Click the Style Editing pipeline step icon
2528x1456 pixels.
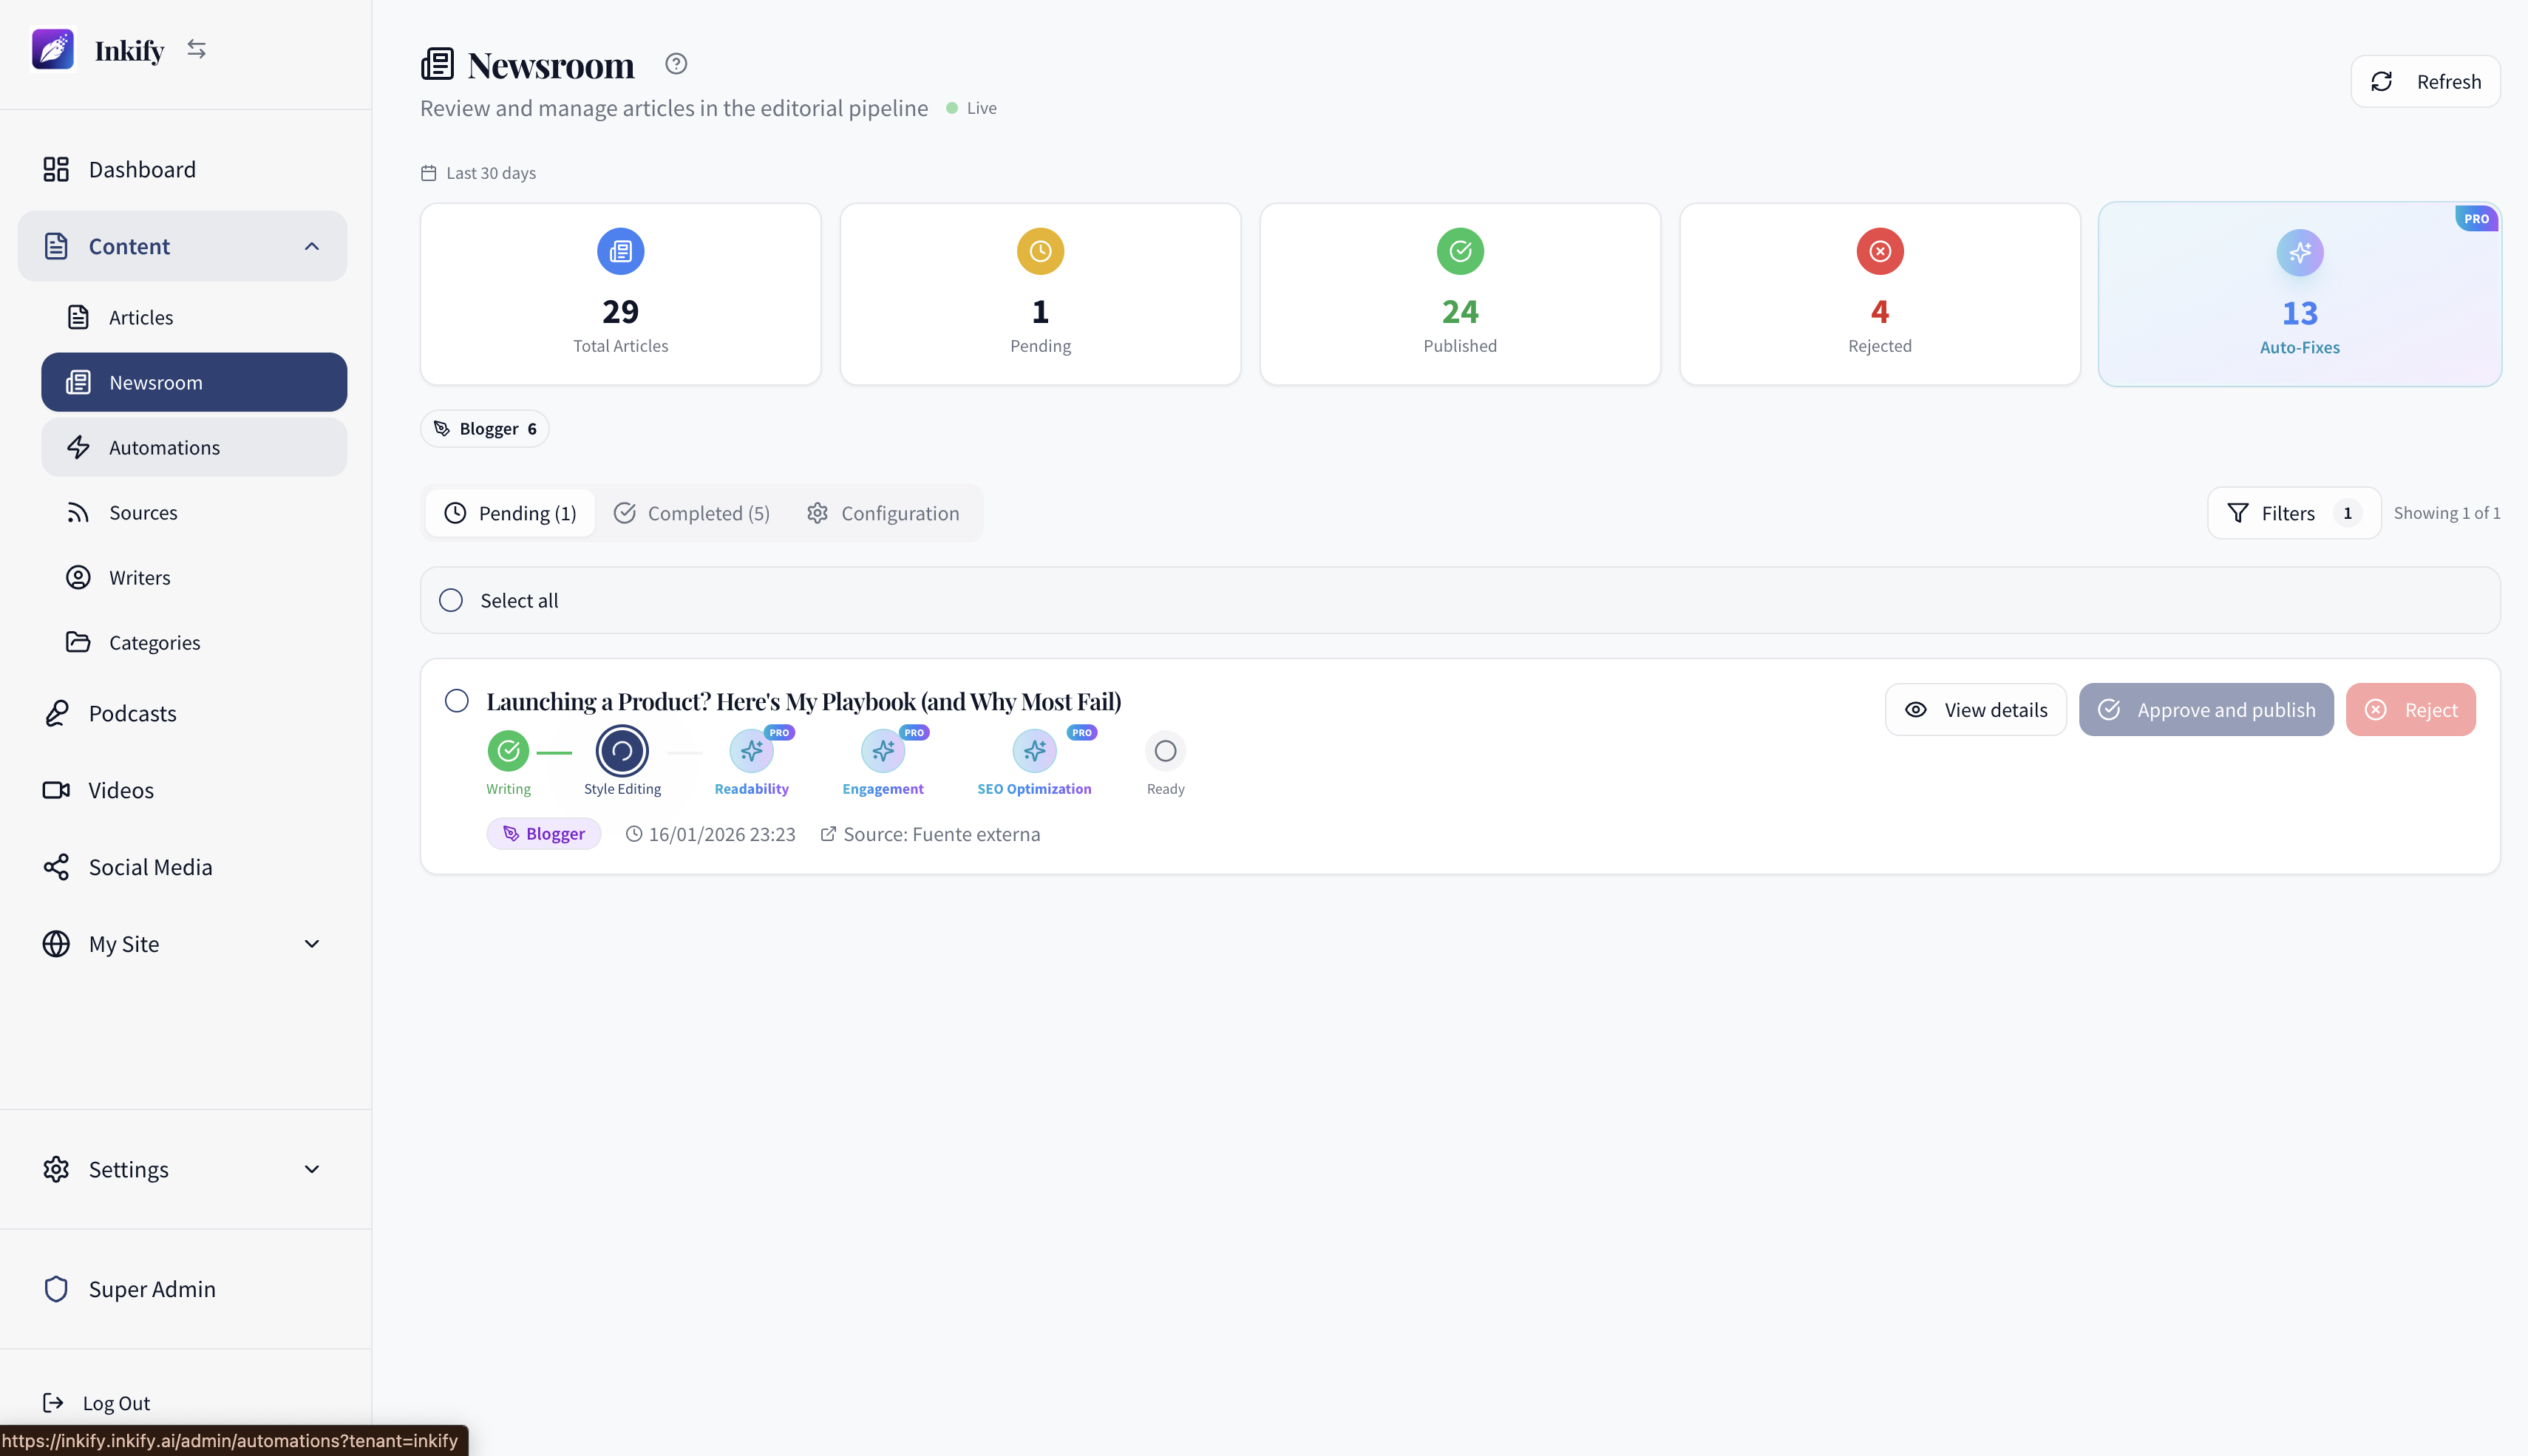[622, 751]
